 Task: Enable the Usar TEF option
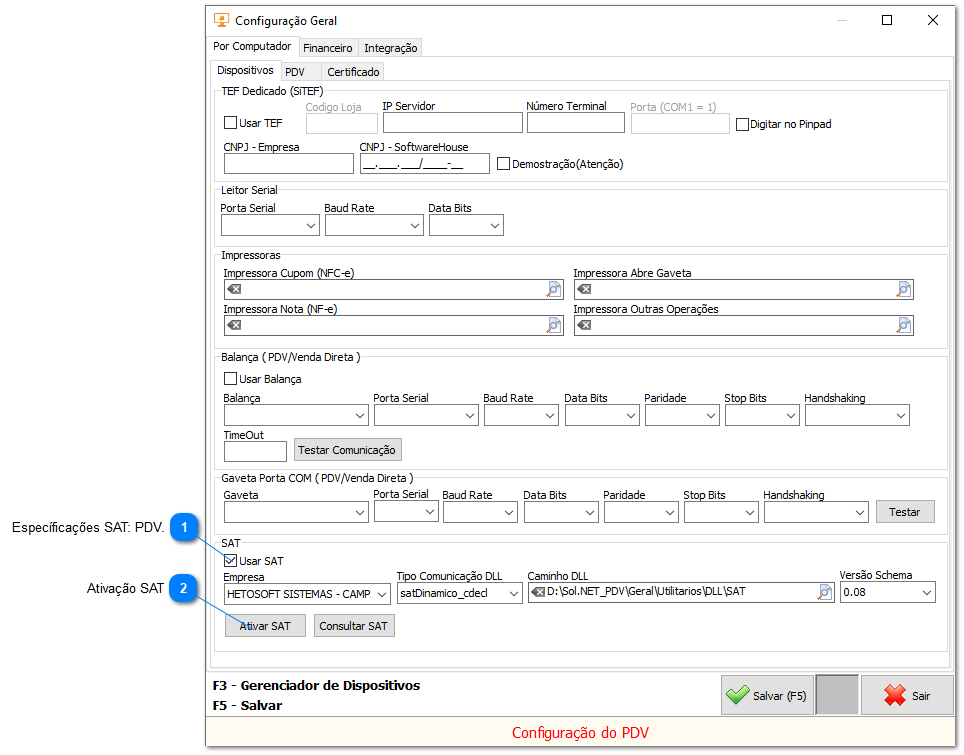coord(228,123)
